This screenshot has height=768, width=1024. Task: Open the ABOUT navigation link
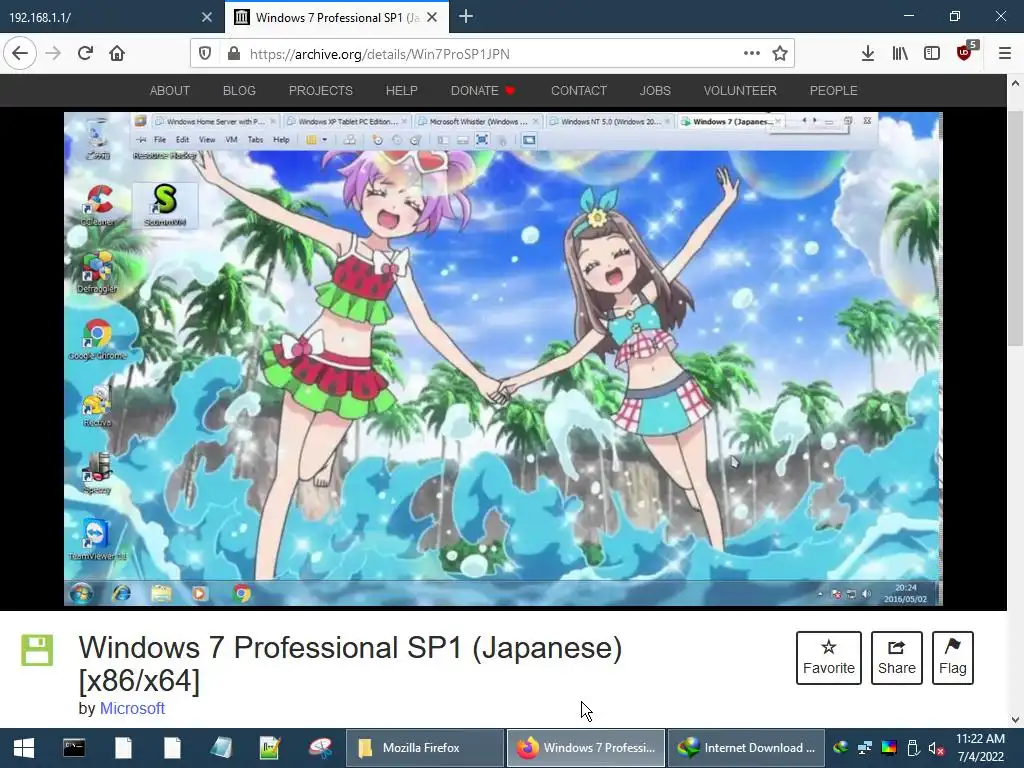(x=170, y=91)
